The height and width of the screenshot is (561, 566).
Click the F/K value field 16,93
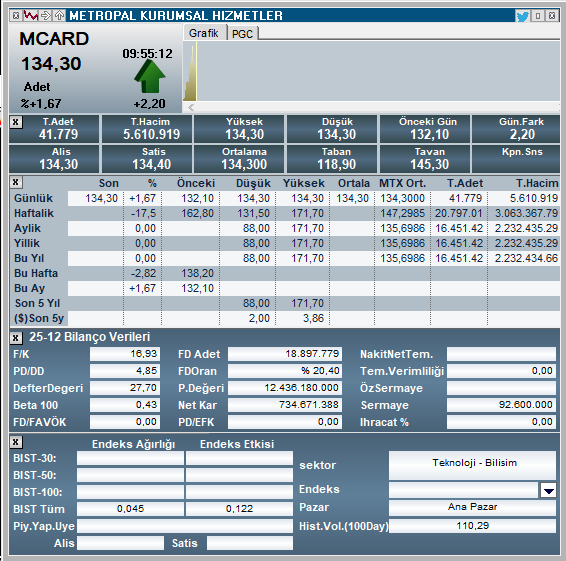[x=125, y=354]
